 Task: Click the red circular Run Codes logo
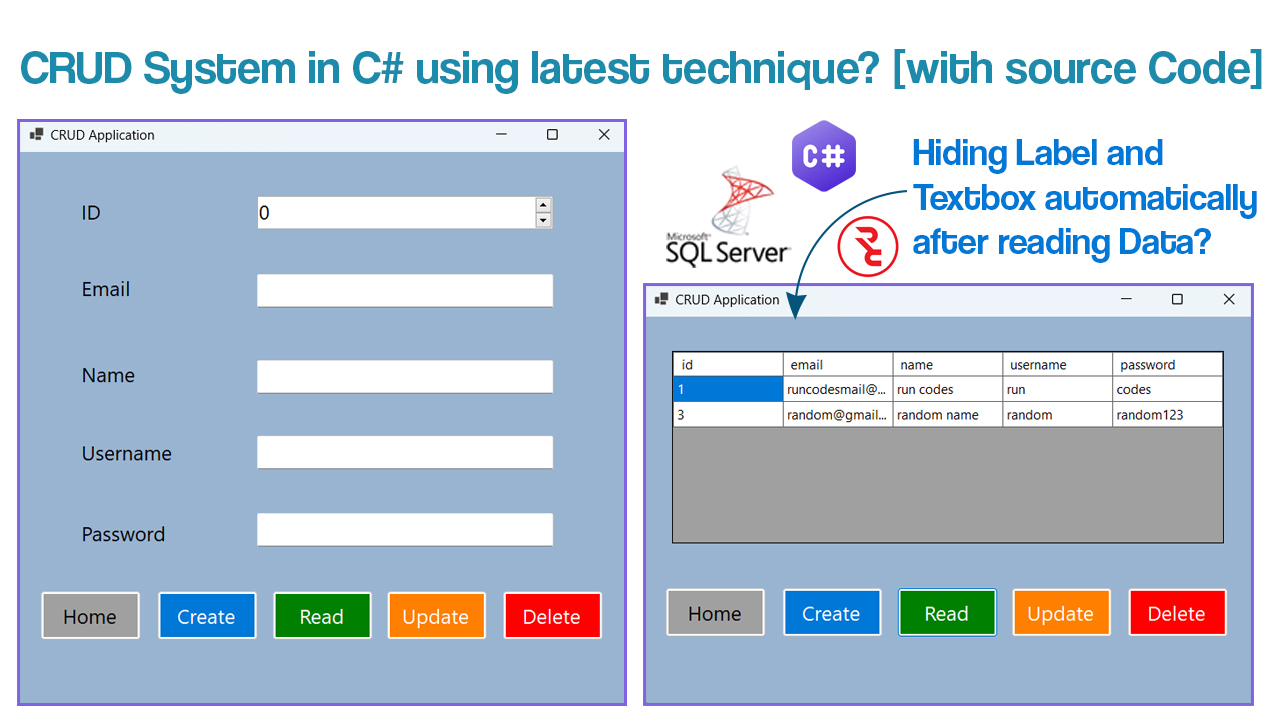click(867, 247)
